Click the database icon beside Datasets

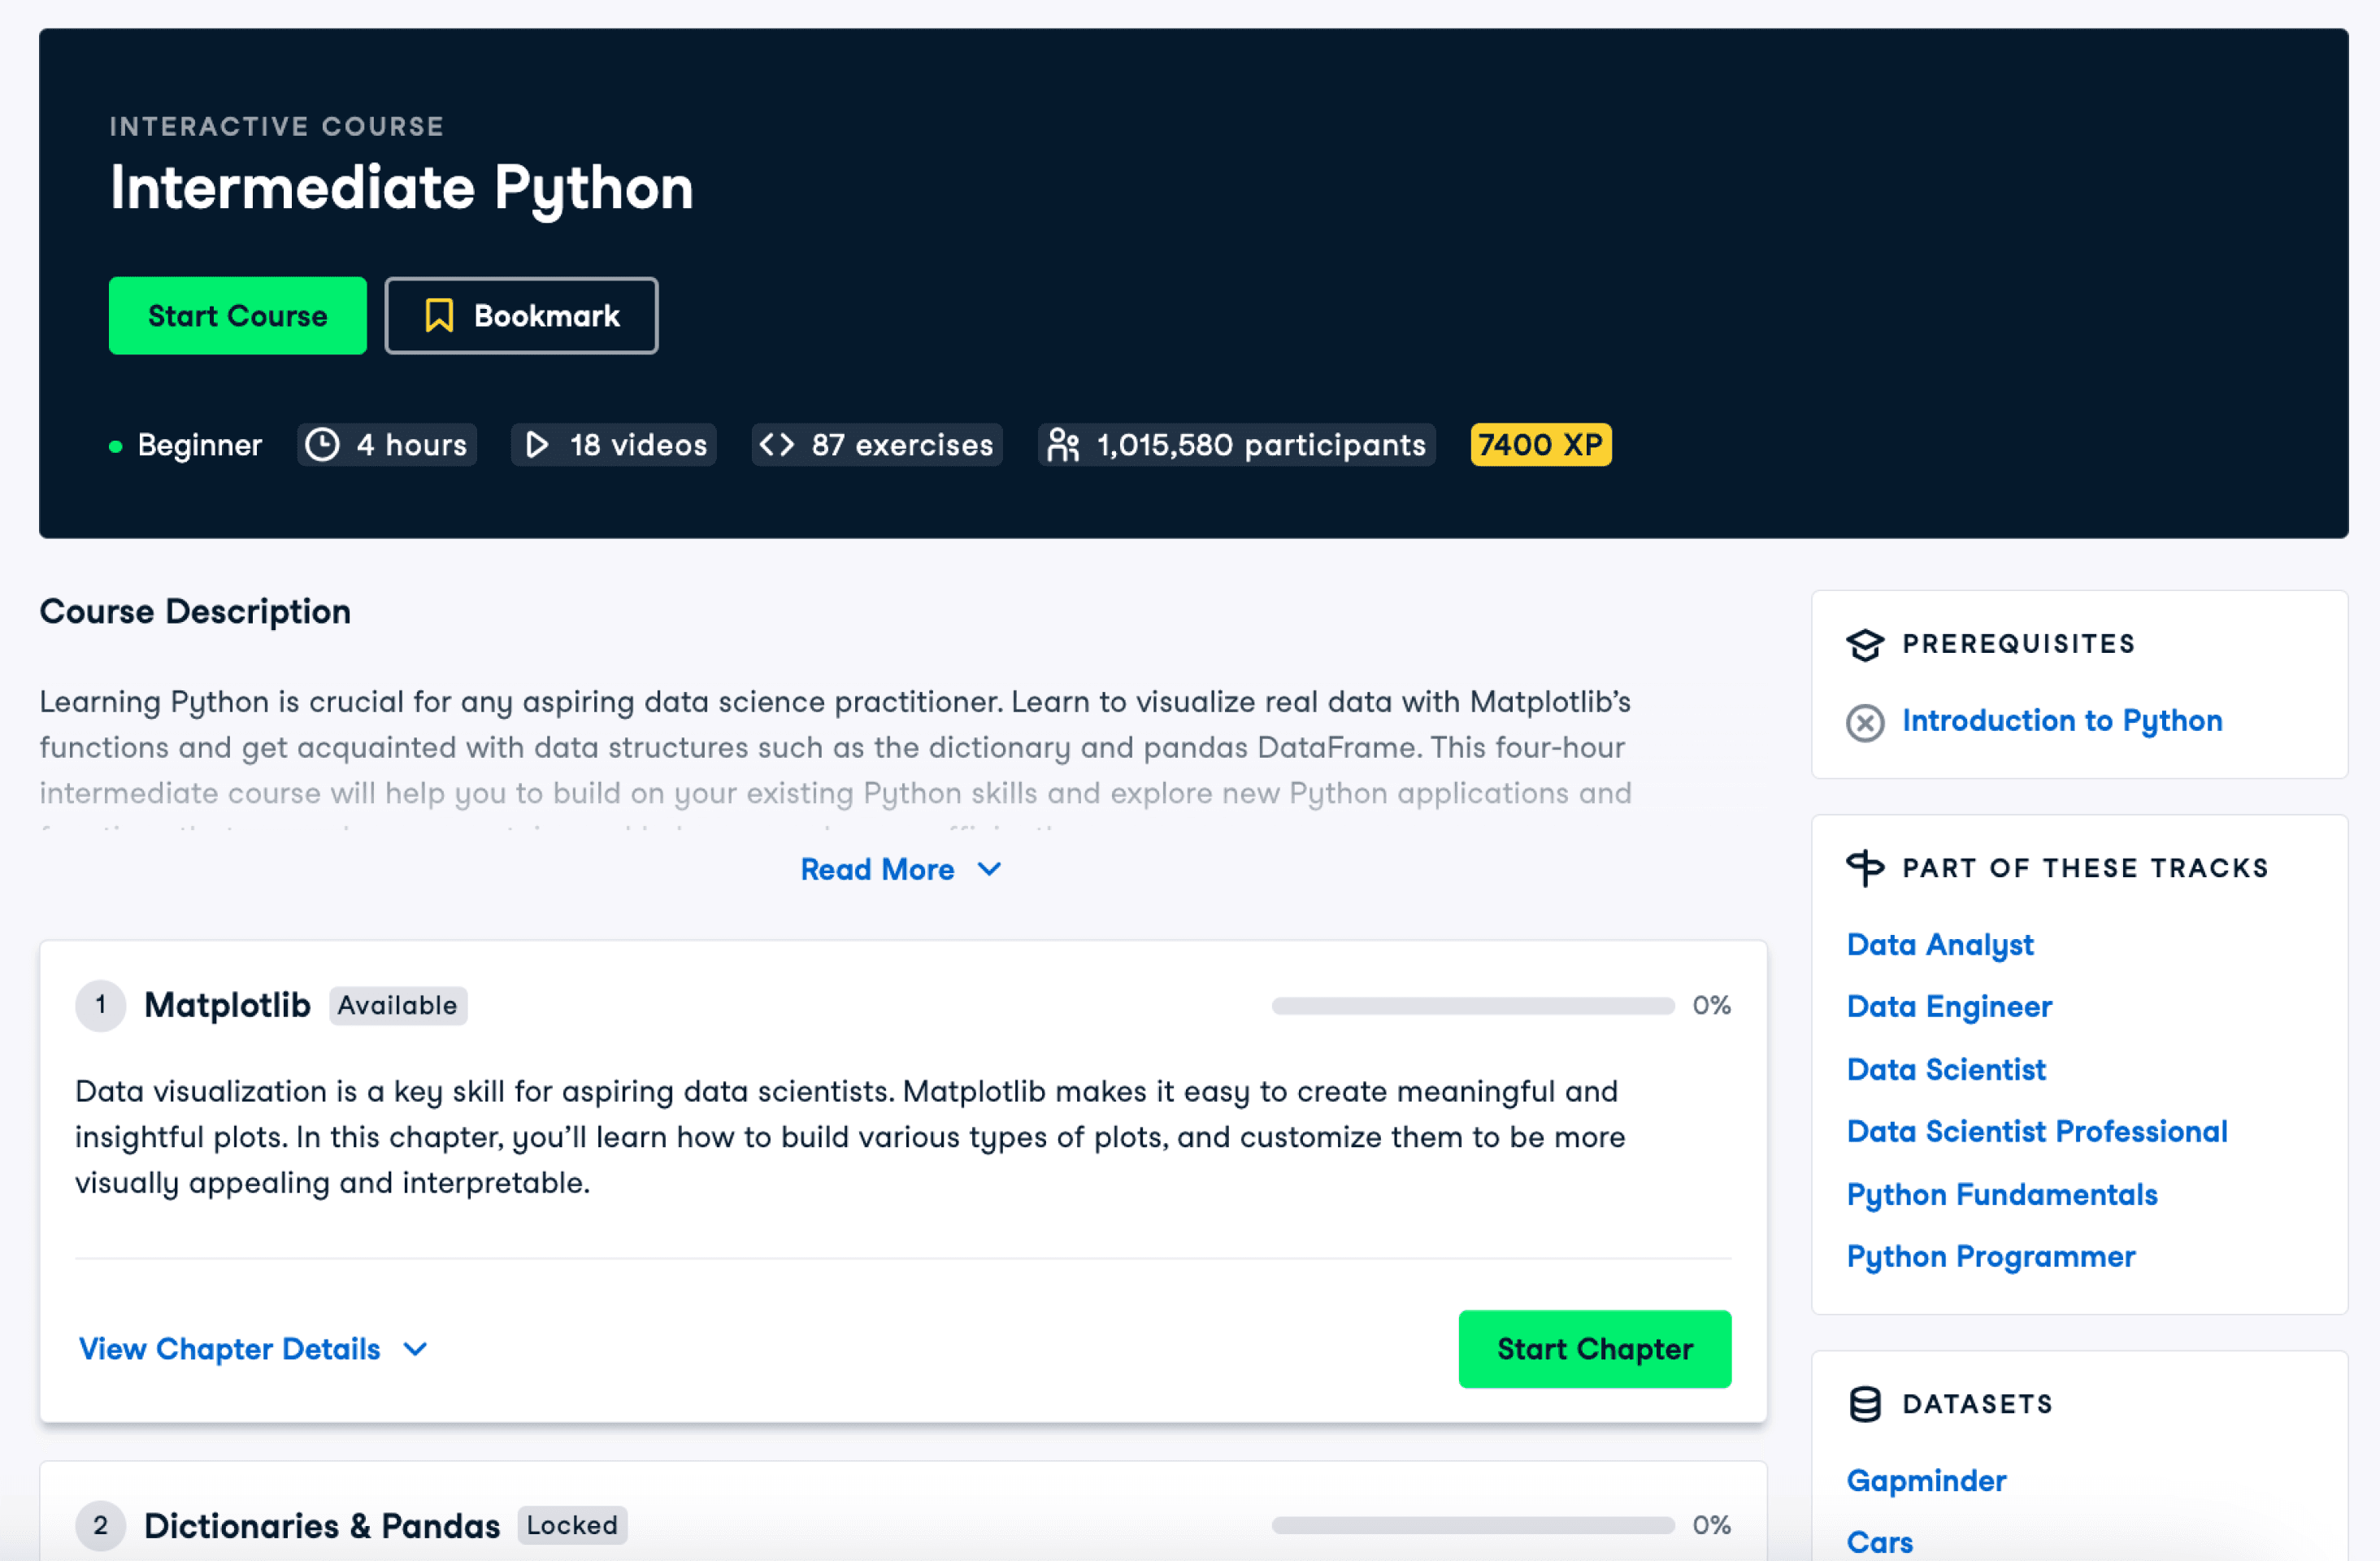point(1865,1404)
